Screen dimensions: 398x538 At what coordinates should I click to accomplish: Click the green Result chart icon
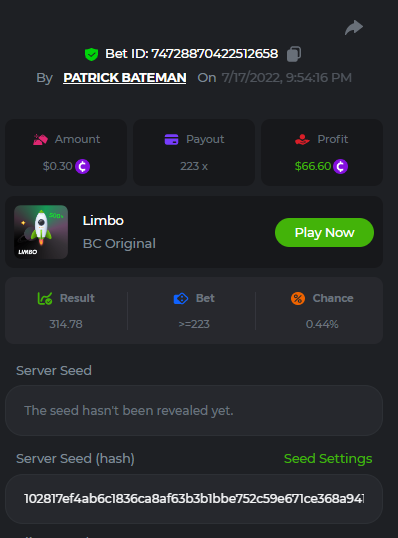point(45,299)
